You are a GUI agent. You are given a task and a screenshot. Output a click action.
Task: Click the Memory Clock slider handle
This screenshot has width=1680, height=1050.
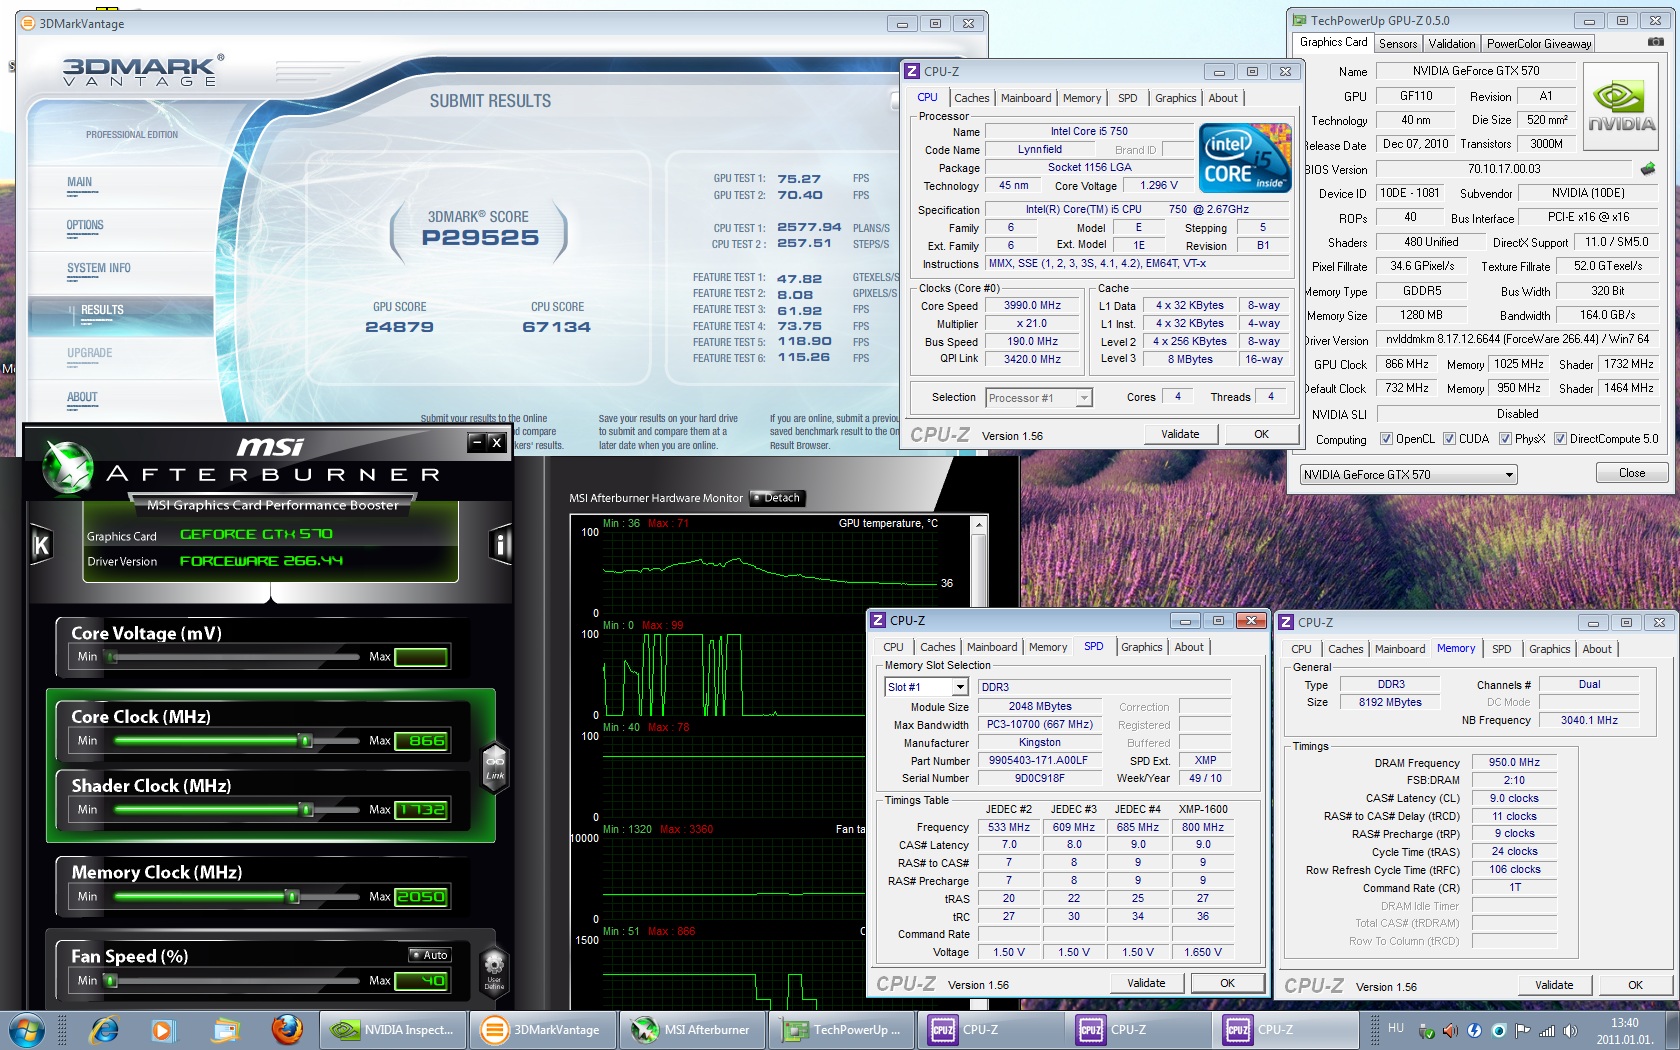point(293,897)
